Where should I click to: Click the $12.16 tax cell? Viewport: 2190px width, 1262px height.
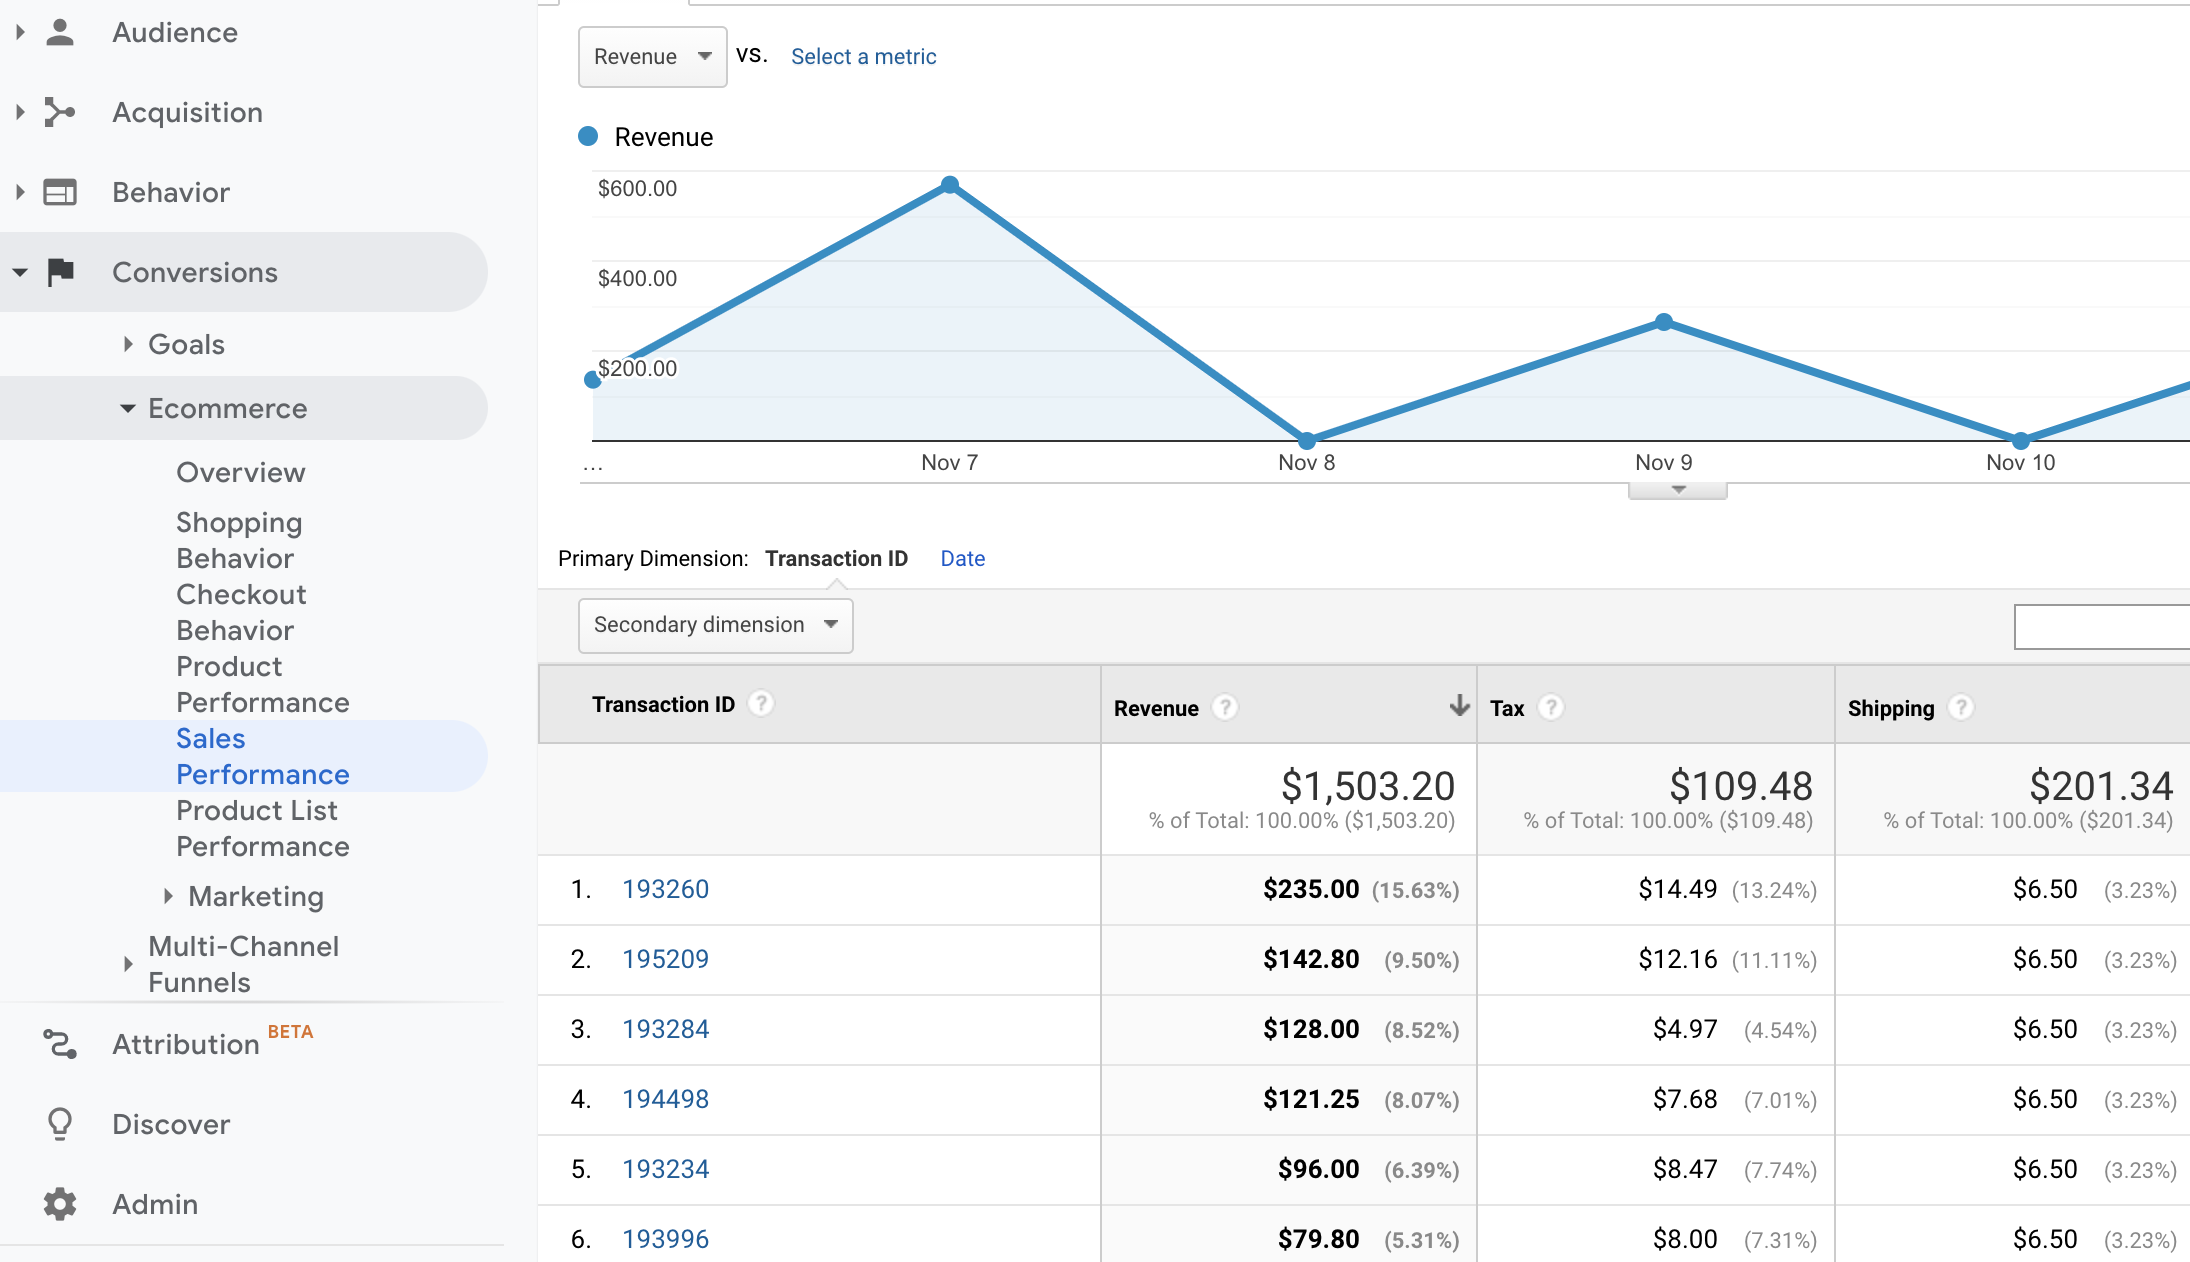tap(1677, 959)
